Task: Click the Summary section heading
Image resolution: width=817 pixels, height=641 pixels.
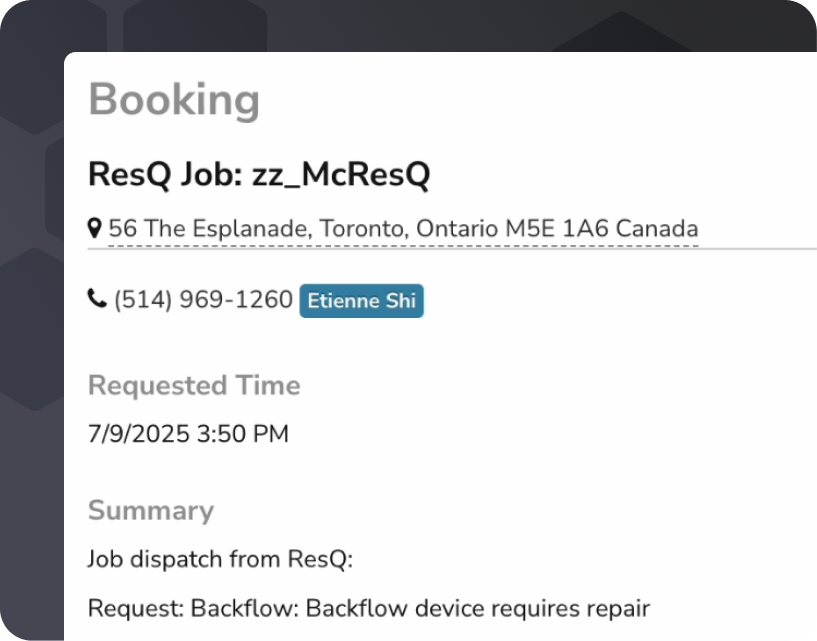Action: pos(151,510)
